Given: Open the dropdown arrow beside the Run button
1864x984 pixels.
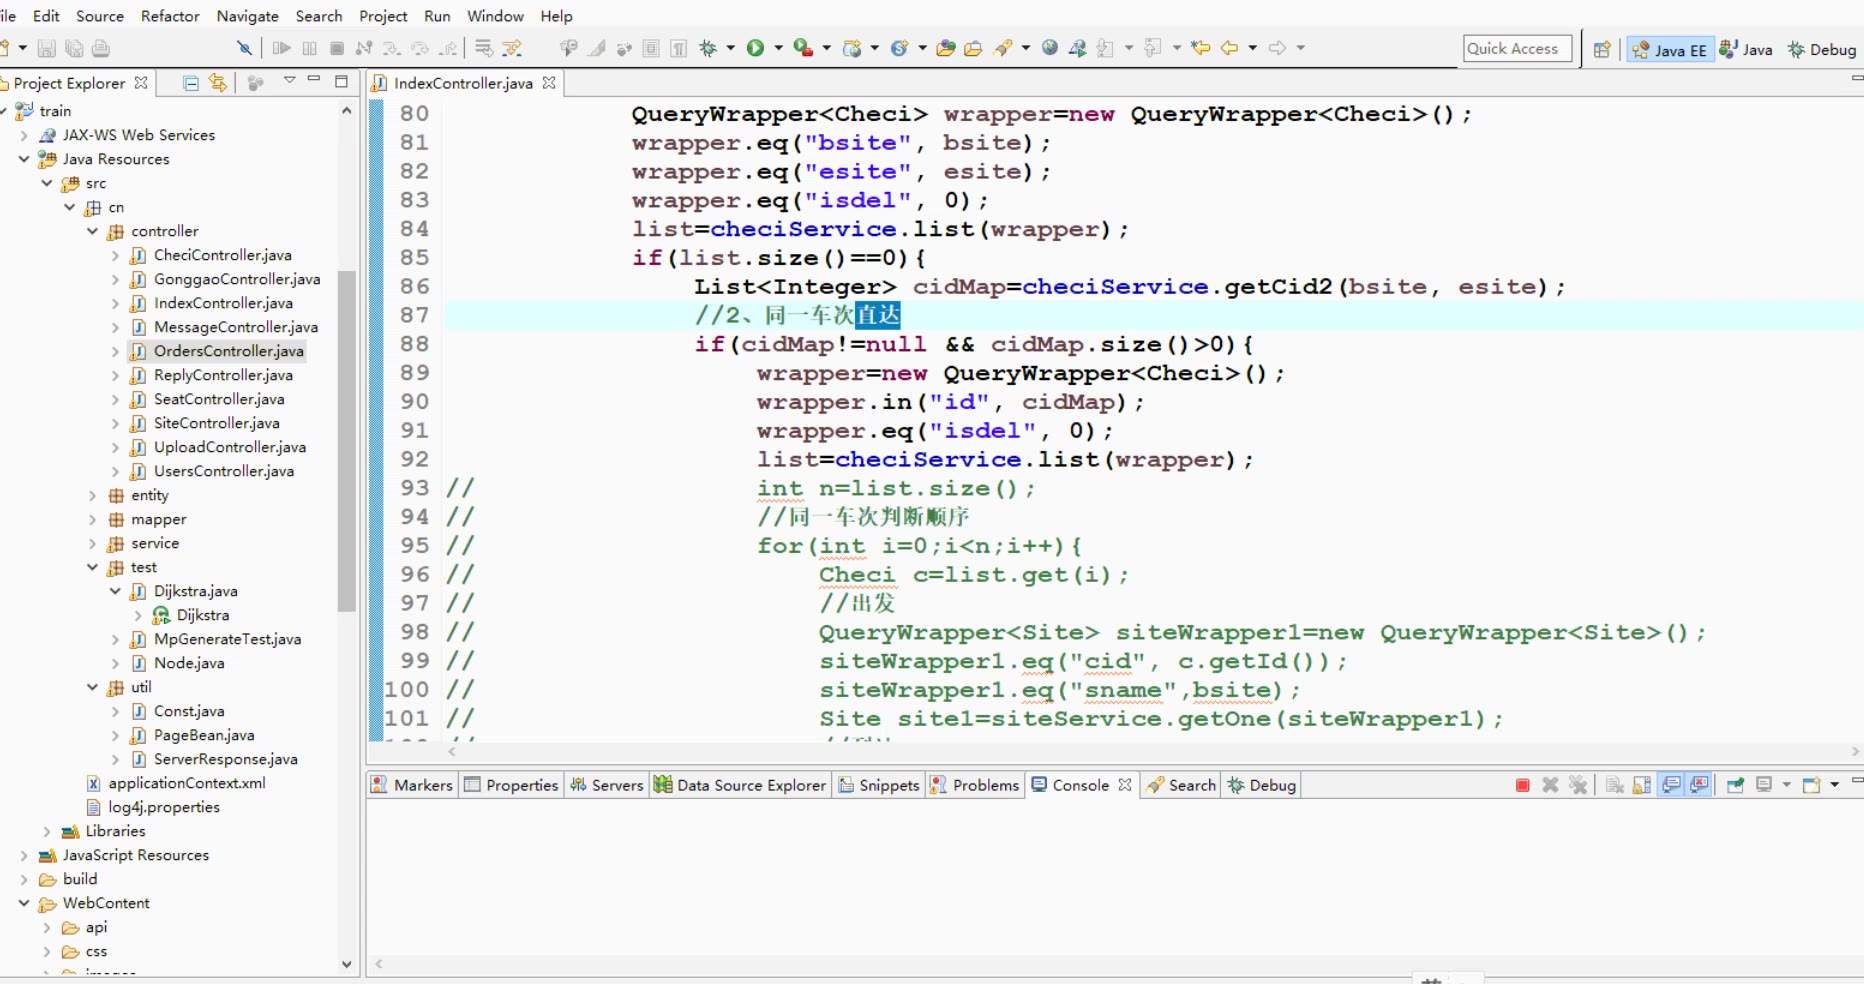Looking at the screenshot, I should pos(778,48).
